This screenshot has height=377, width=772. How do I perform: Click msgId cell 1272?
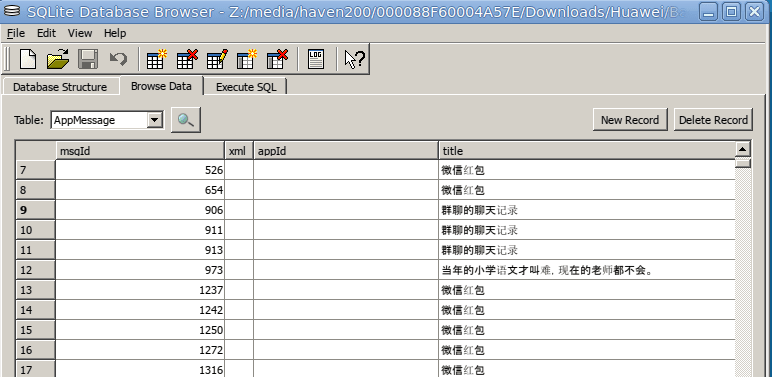coord(140,350)
